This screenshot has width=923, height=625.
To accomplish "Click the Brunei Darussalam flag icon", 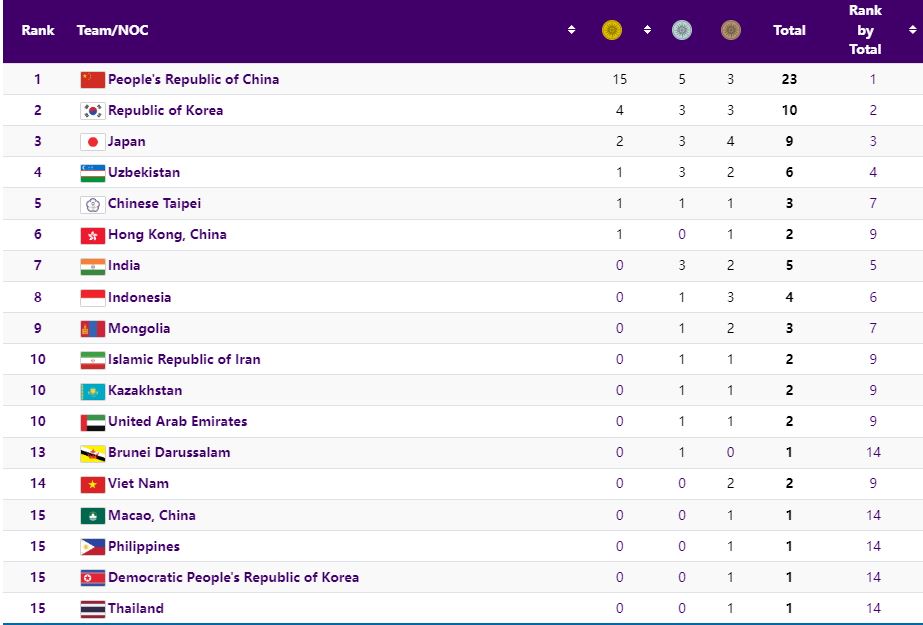I will click(x=92, y=453).
